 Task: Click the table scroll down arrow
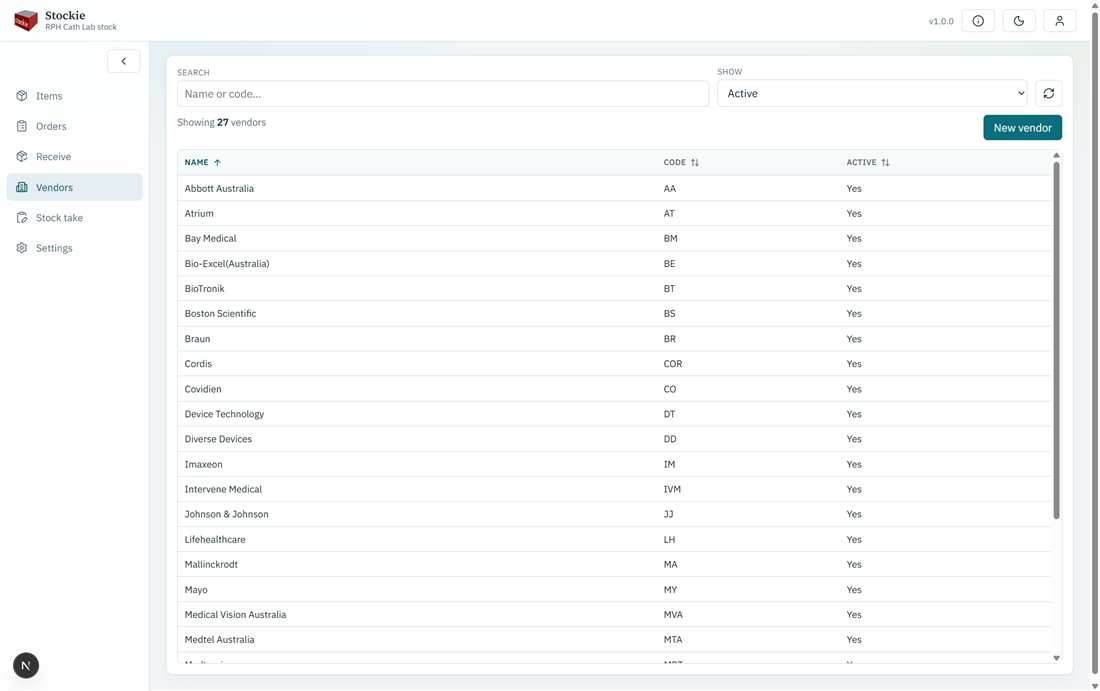coord(1056,658)
